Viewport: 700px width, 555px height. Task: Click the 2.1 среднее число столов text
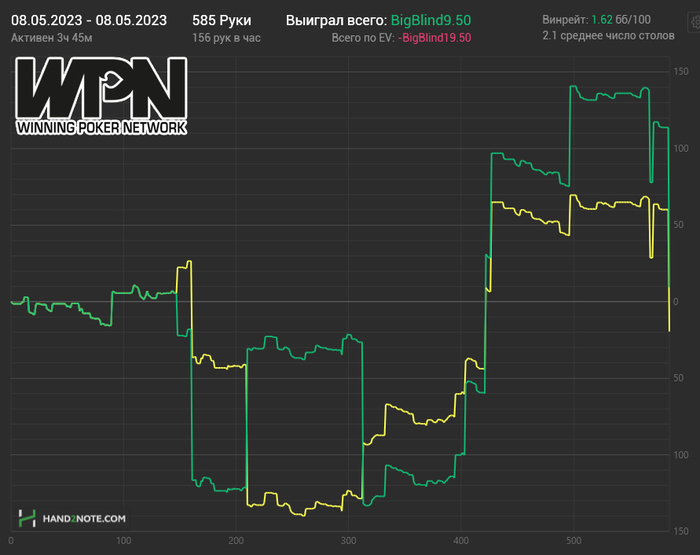click(608, 36)
